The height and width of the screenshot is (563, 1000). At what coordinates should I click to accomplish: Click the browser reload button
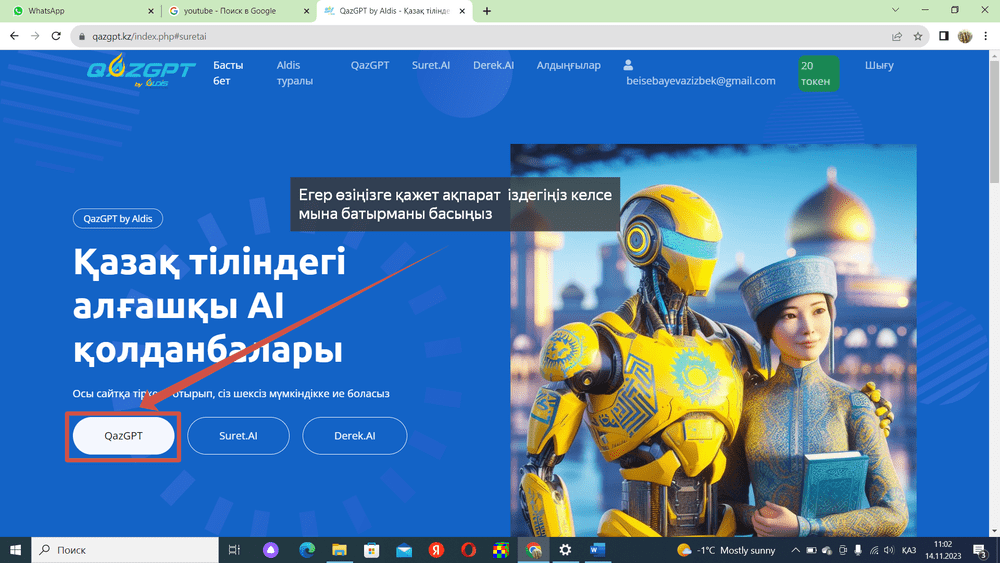(x=57, y=36)
